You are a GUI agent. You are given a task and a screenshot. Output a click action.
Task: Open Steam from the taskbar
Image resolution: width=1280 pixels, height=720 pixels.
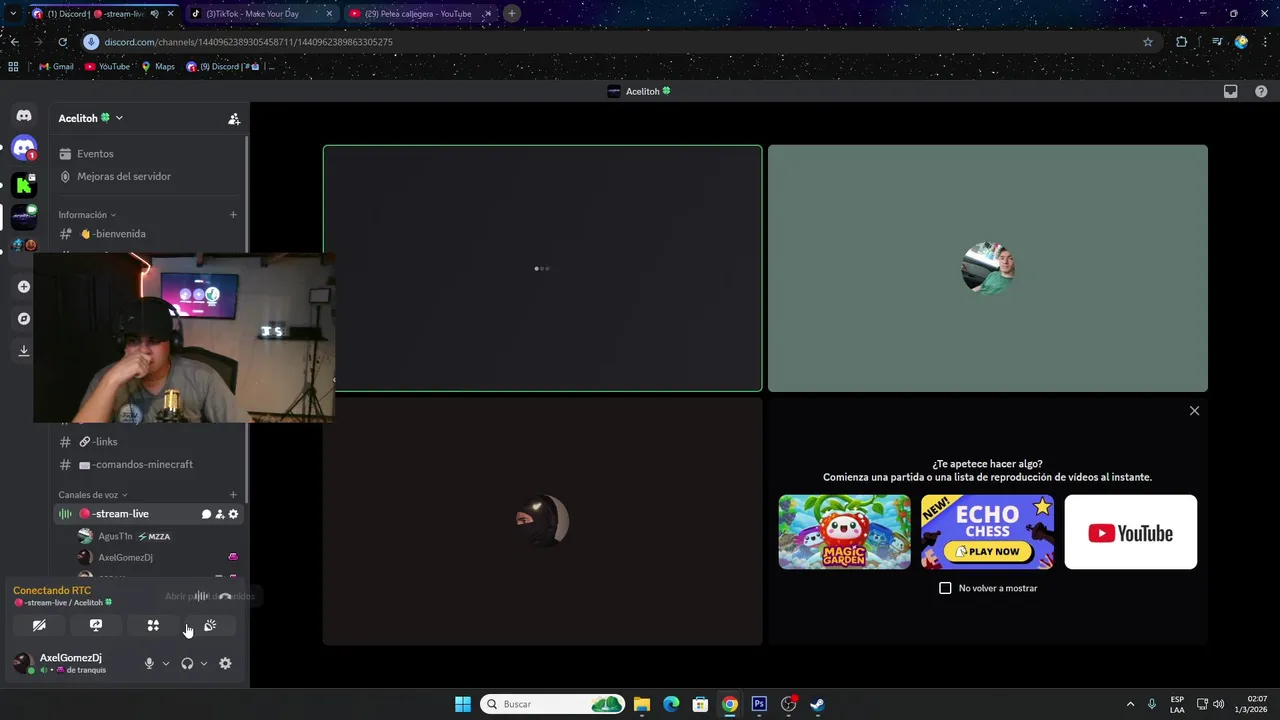tap(817, 704)
